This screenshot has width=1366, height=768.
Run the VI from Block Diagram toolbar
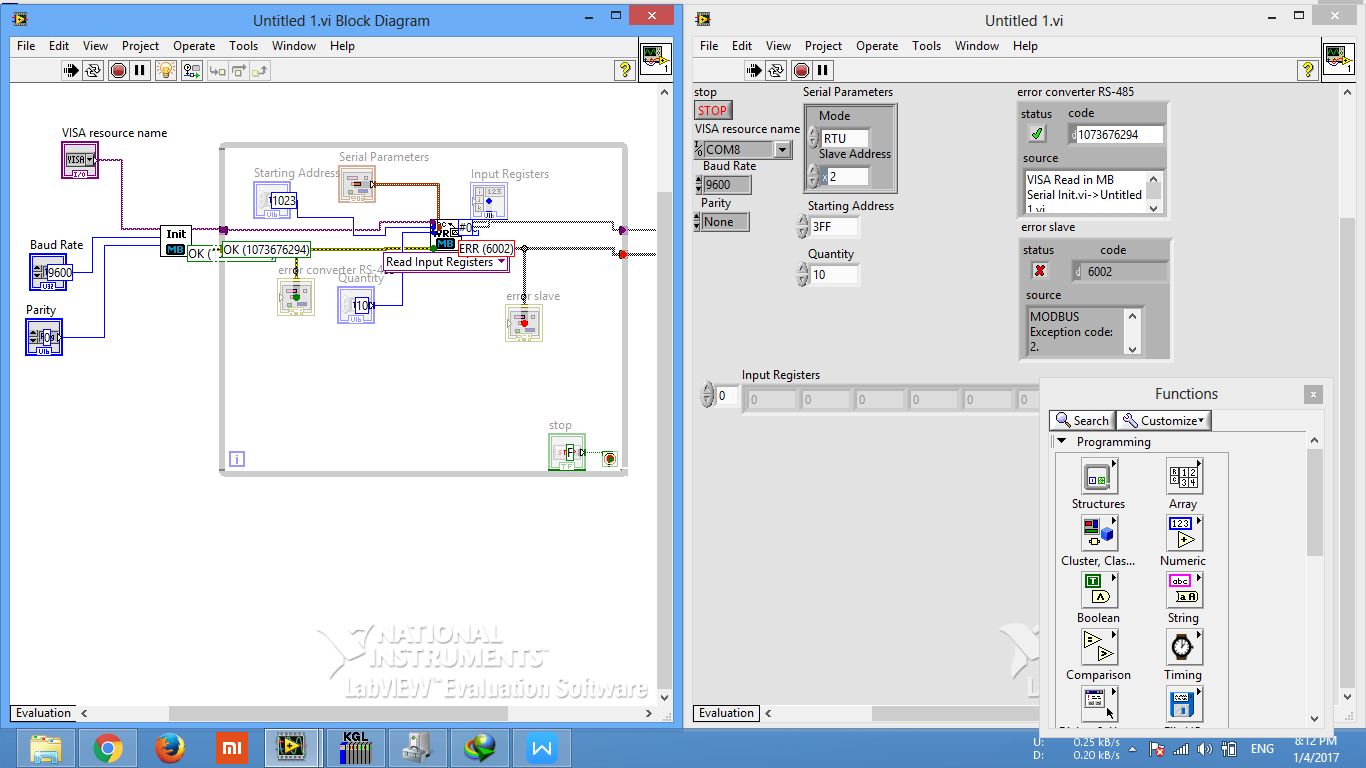point(71,70)
